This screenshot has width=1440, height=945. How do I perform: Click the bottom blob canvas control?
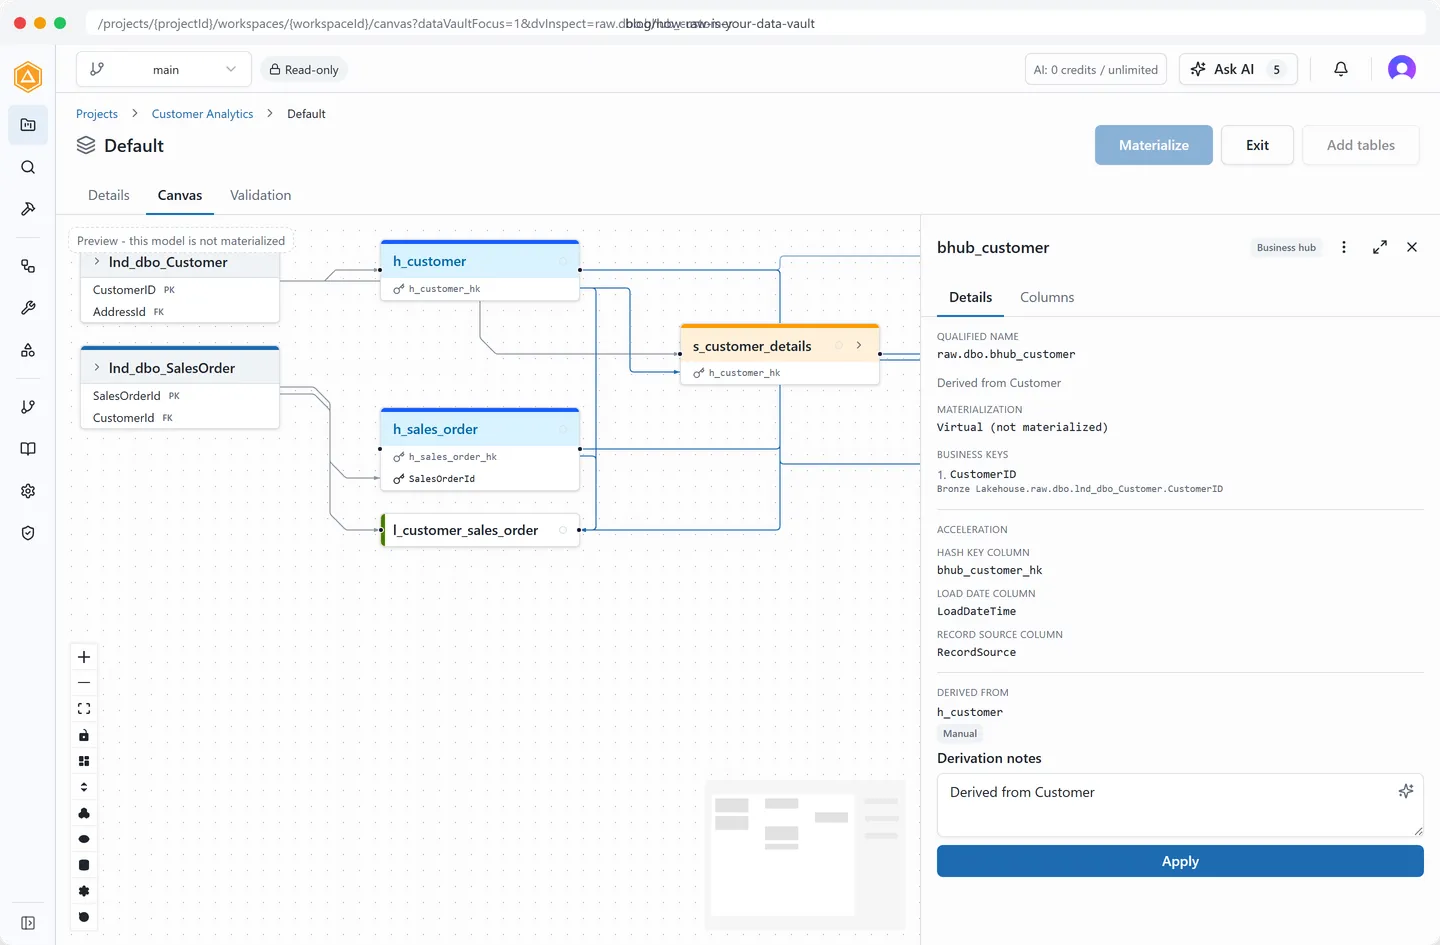tap(84, 917)
